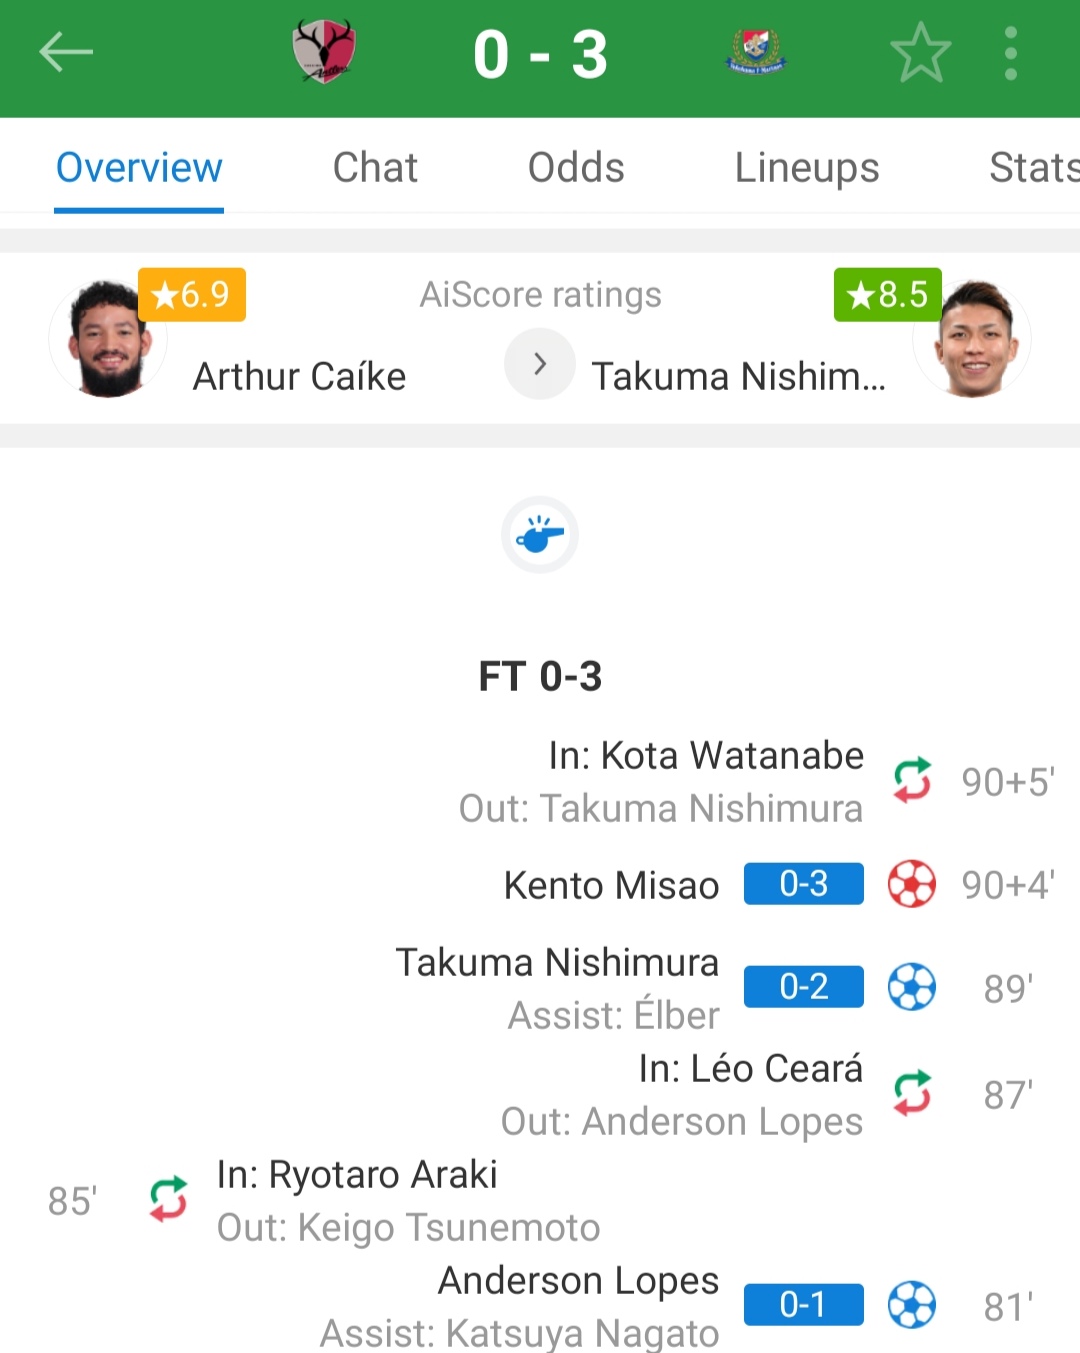Switch to the Chat tab

click(x=375, y=168)
